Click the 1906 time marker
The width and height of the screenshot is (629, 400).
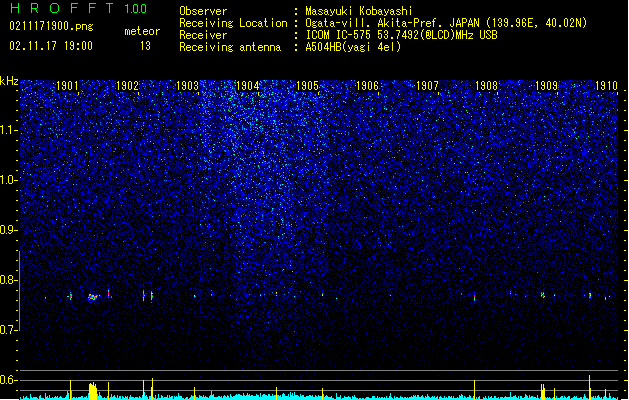[x=367, y=86]
